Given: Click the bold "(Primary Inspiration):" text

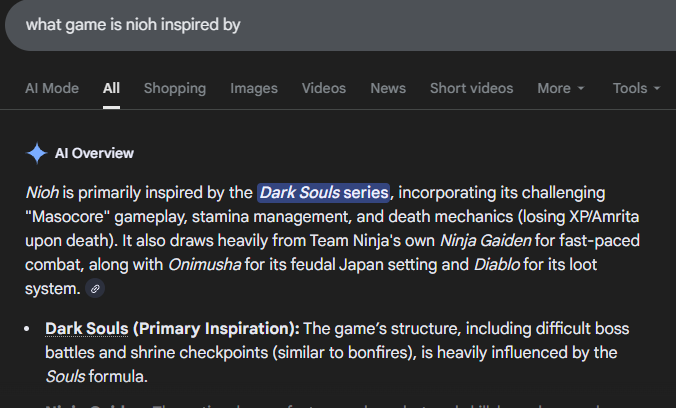Looking at the screenshot, I should [216, 329].
